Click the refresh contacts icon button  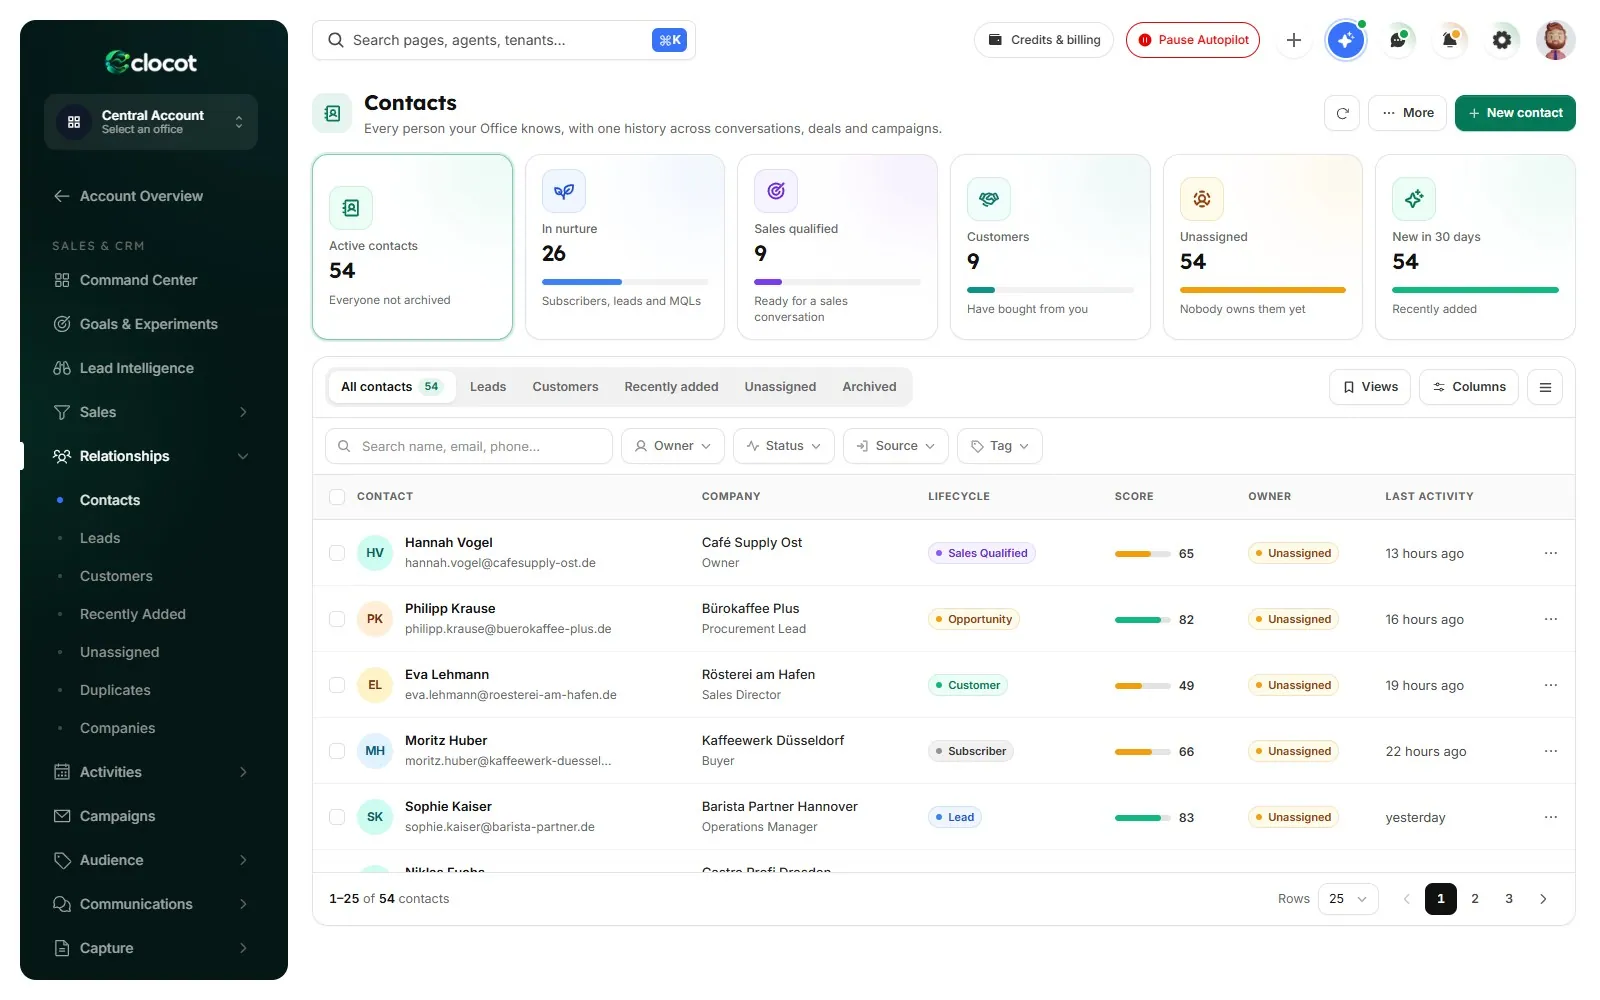click(1342, 113)
